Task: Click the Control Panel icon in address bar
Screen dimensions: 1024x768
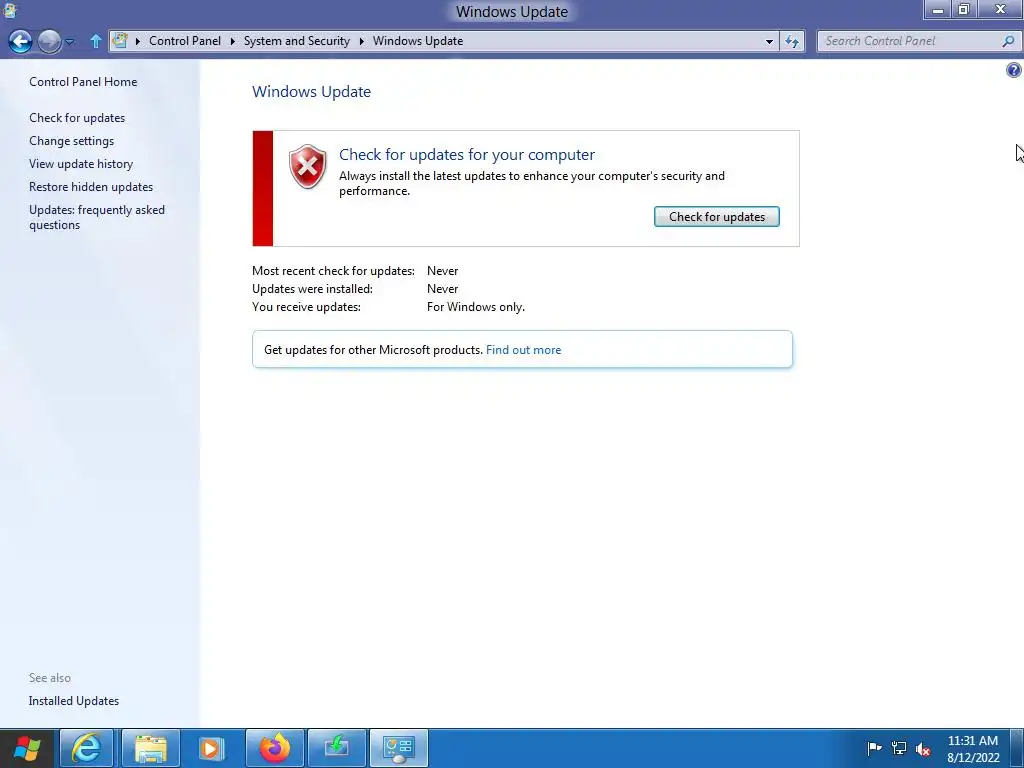Action: coord(120,40)
